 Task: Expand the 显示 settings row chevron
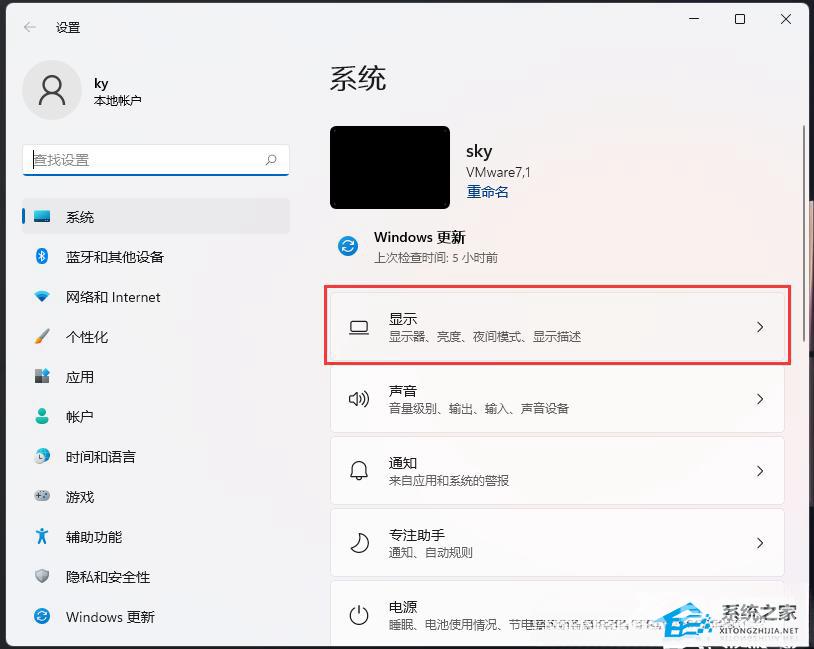(761, 325)
